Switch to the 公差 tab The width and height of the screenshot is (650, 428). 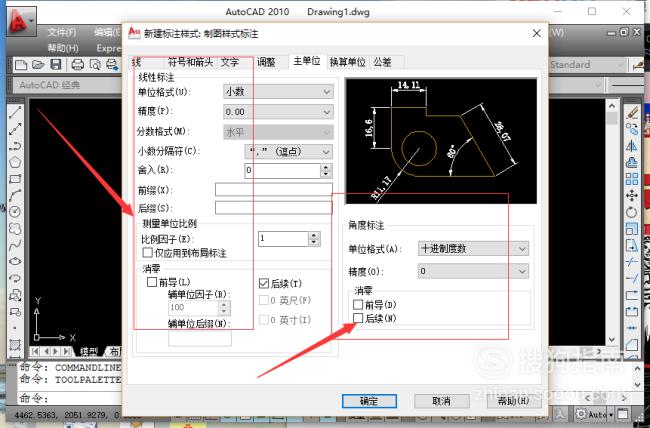tap(382, 62)
